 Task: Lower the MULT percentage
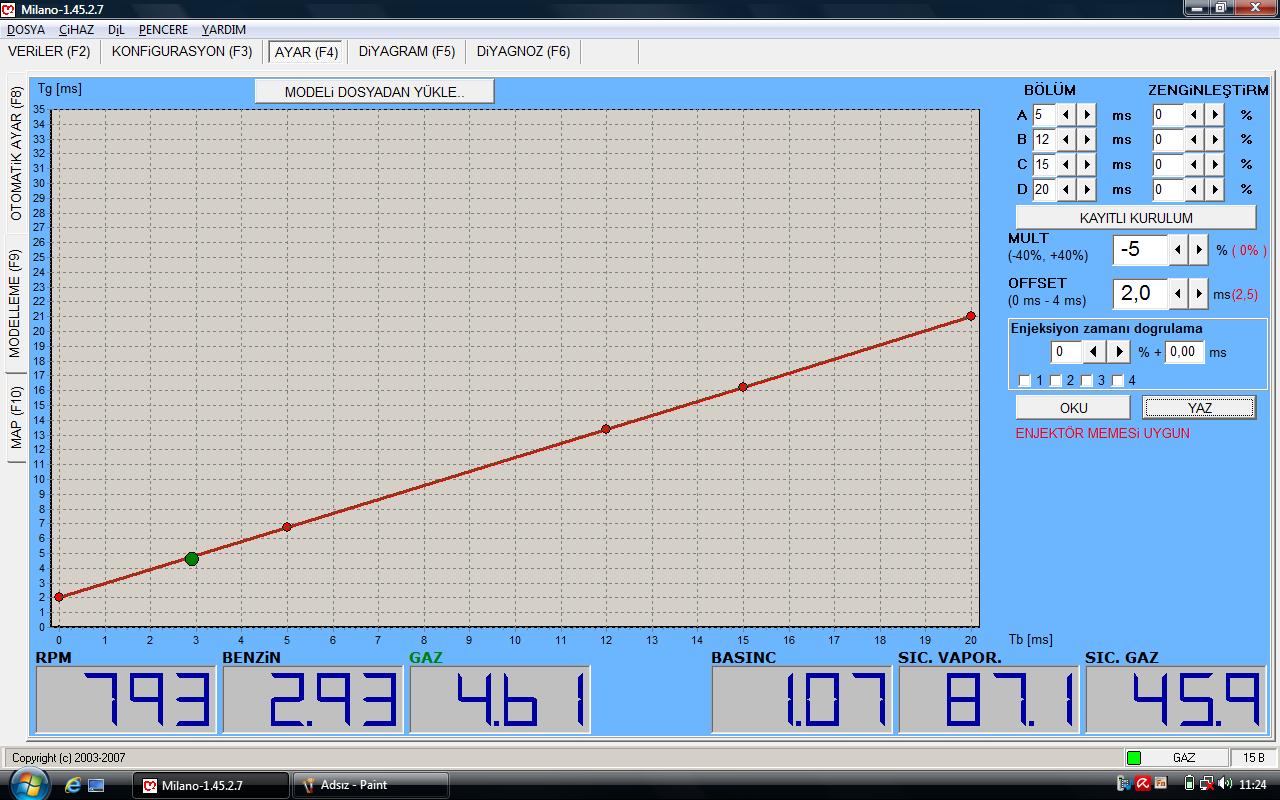1179,250
